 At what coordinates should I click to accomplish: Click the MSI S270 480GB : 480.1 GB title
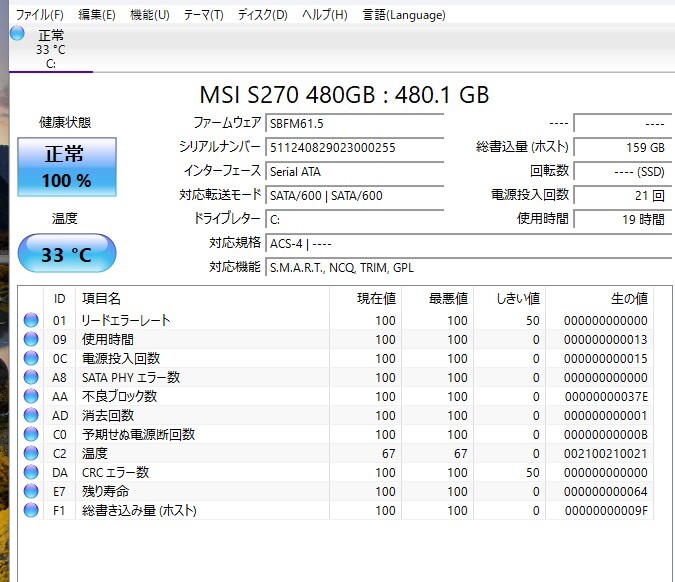pyautogui.click(x=344, y=95)
